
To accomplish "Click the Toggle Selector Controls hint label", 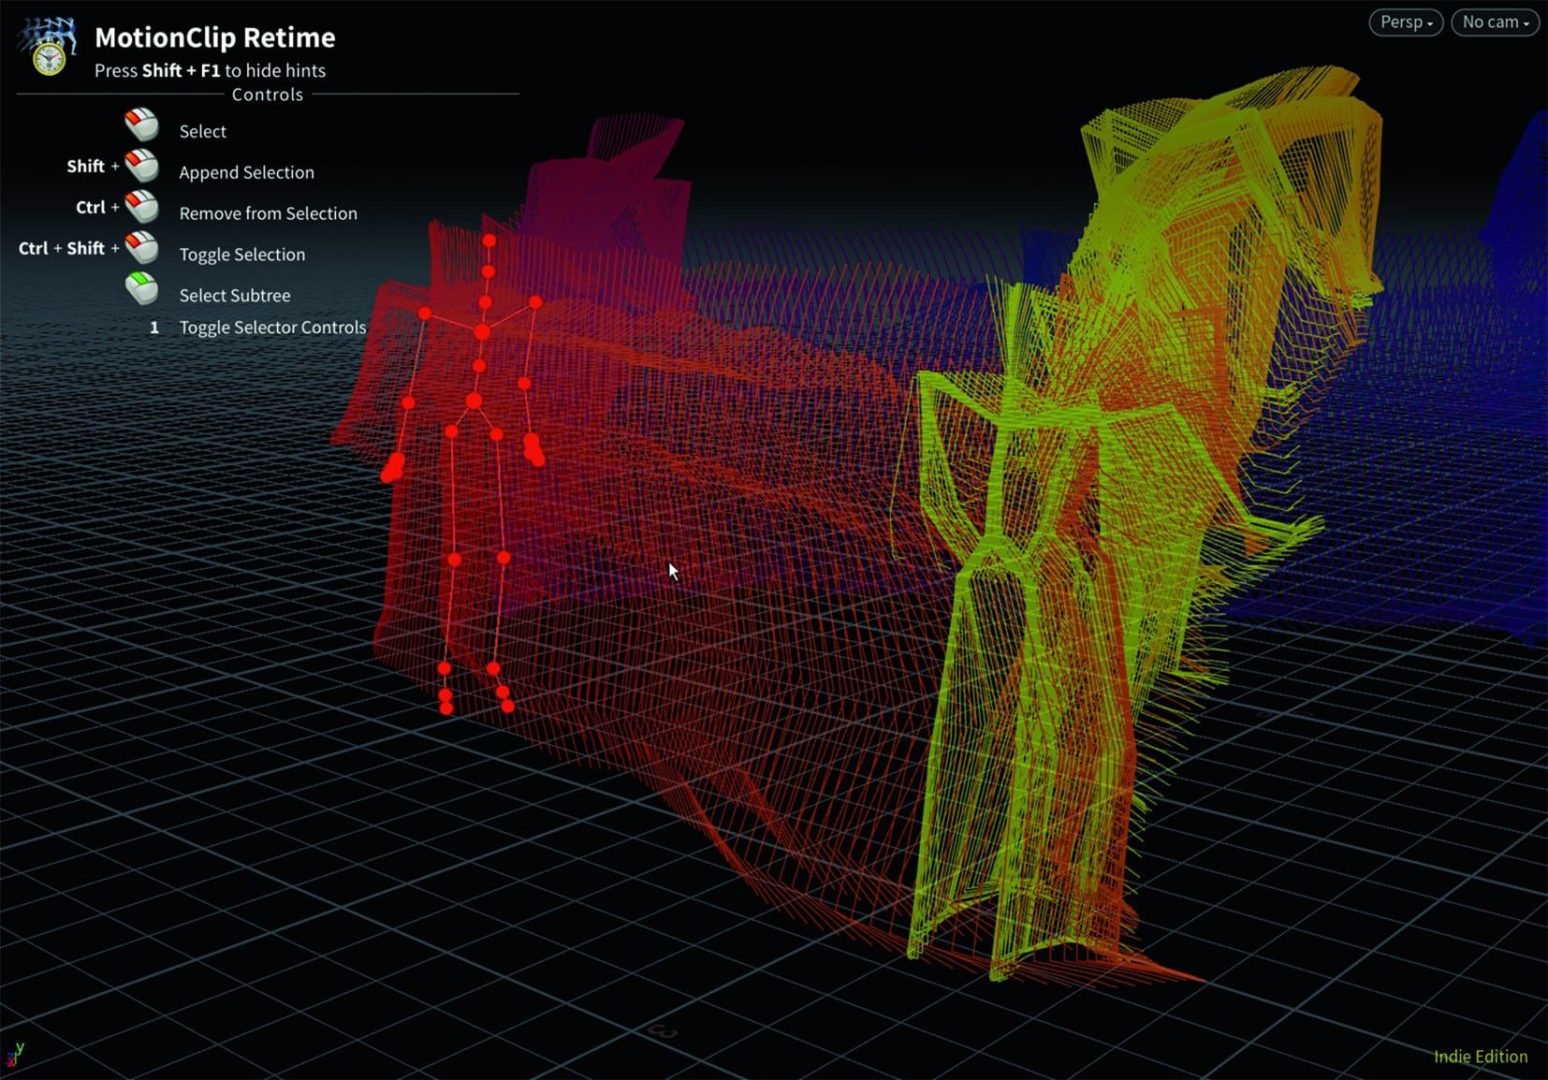I will (272, 327).
